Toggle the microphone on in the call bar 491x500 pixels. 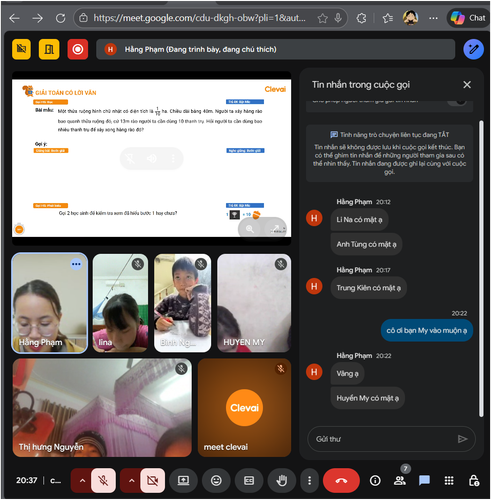(103, 480)
